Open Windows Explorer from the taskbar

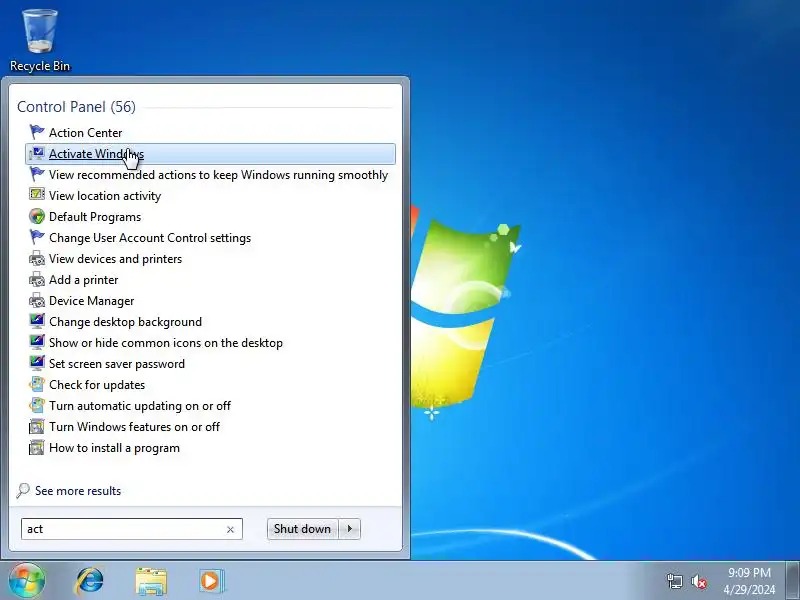pyautogui.click(x=151, y=581)
